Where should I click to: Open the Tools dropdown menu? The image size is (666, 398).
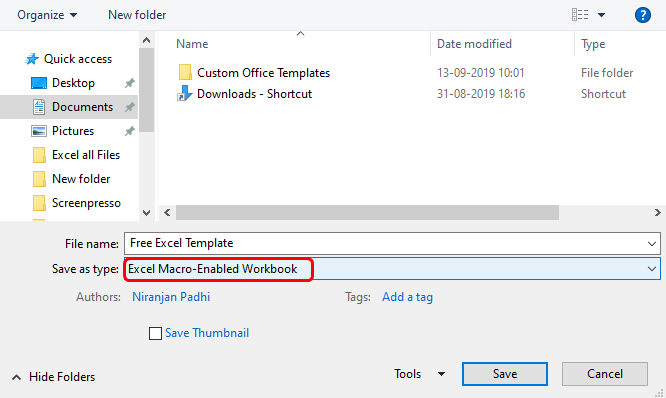[x=420, y=374]
